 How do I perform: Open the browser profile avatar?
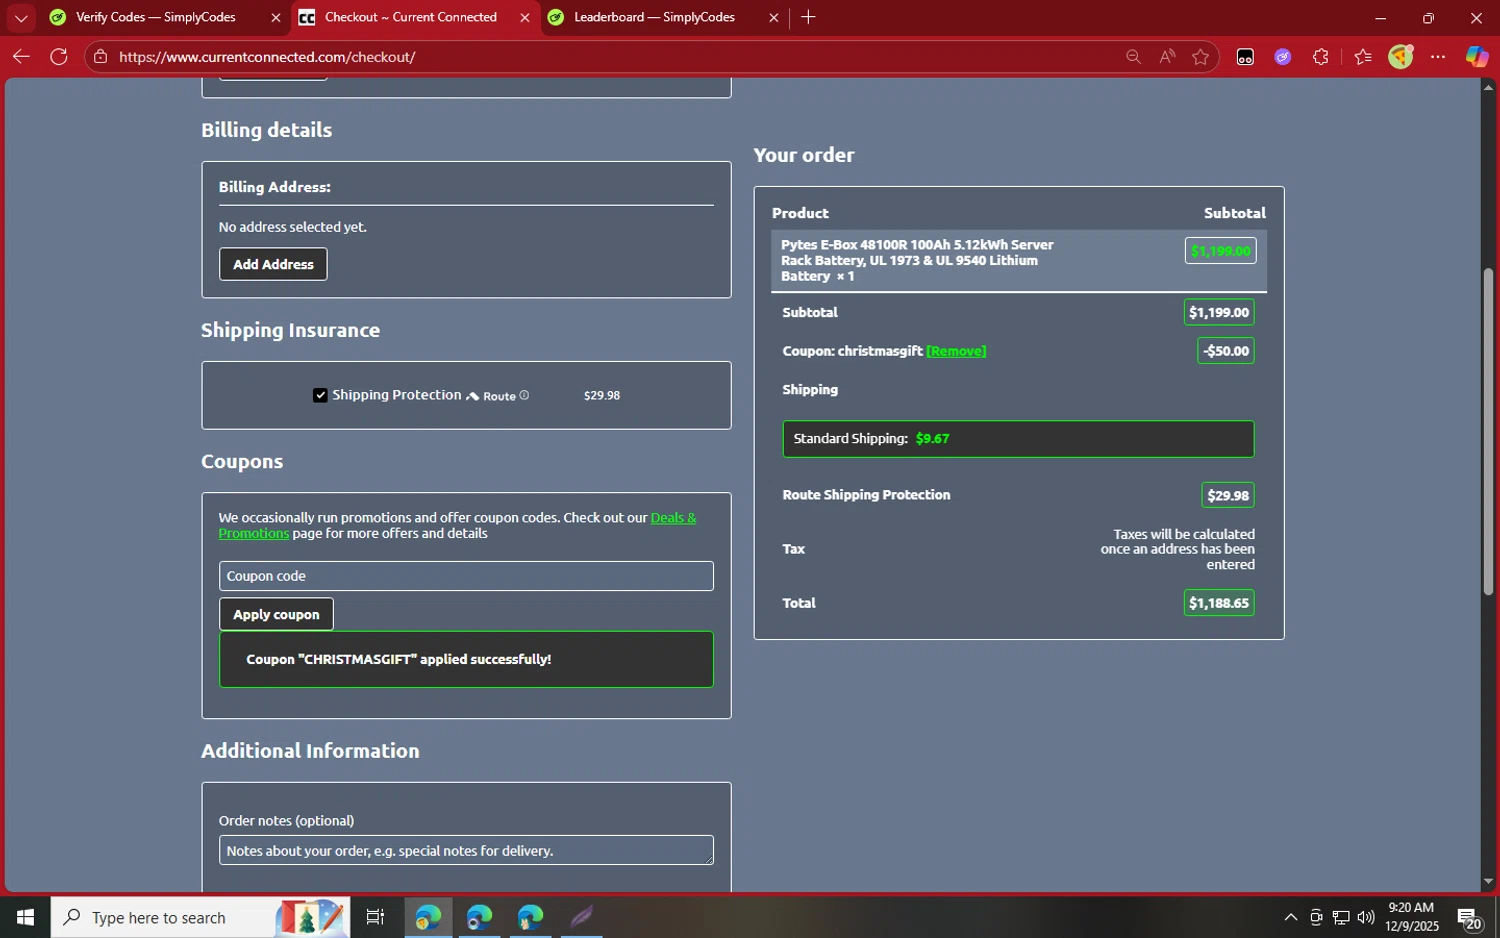point(1401,57)
